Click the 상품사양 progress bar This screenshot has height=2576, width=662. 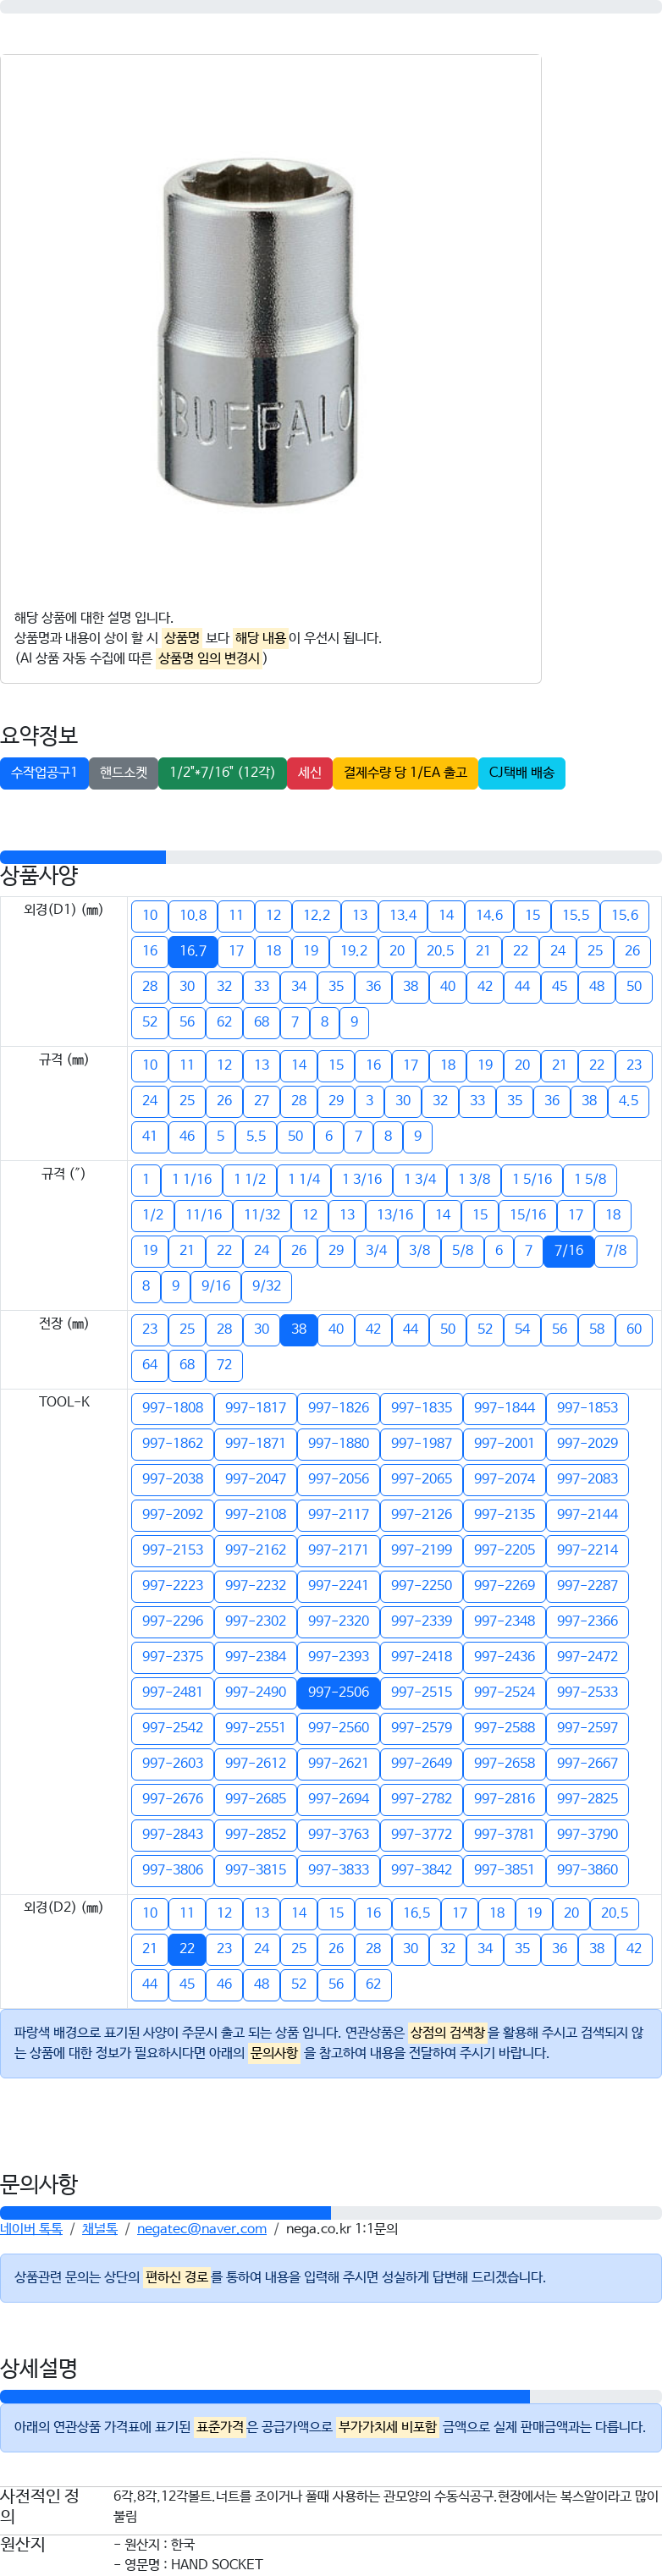[x=331, y=857]
